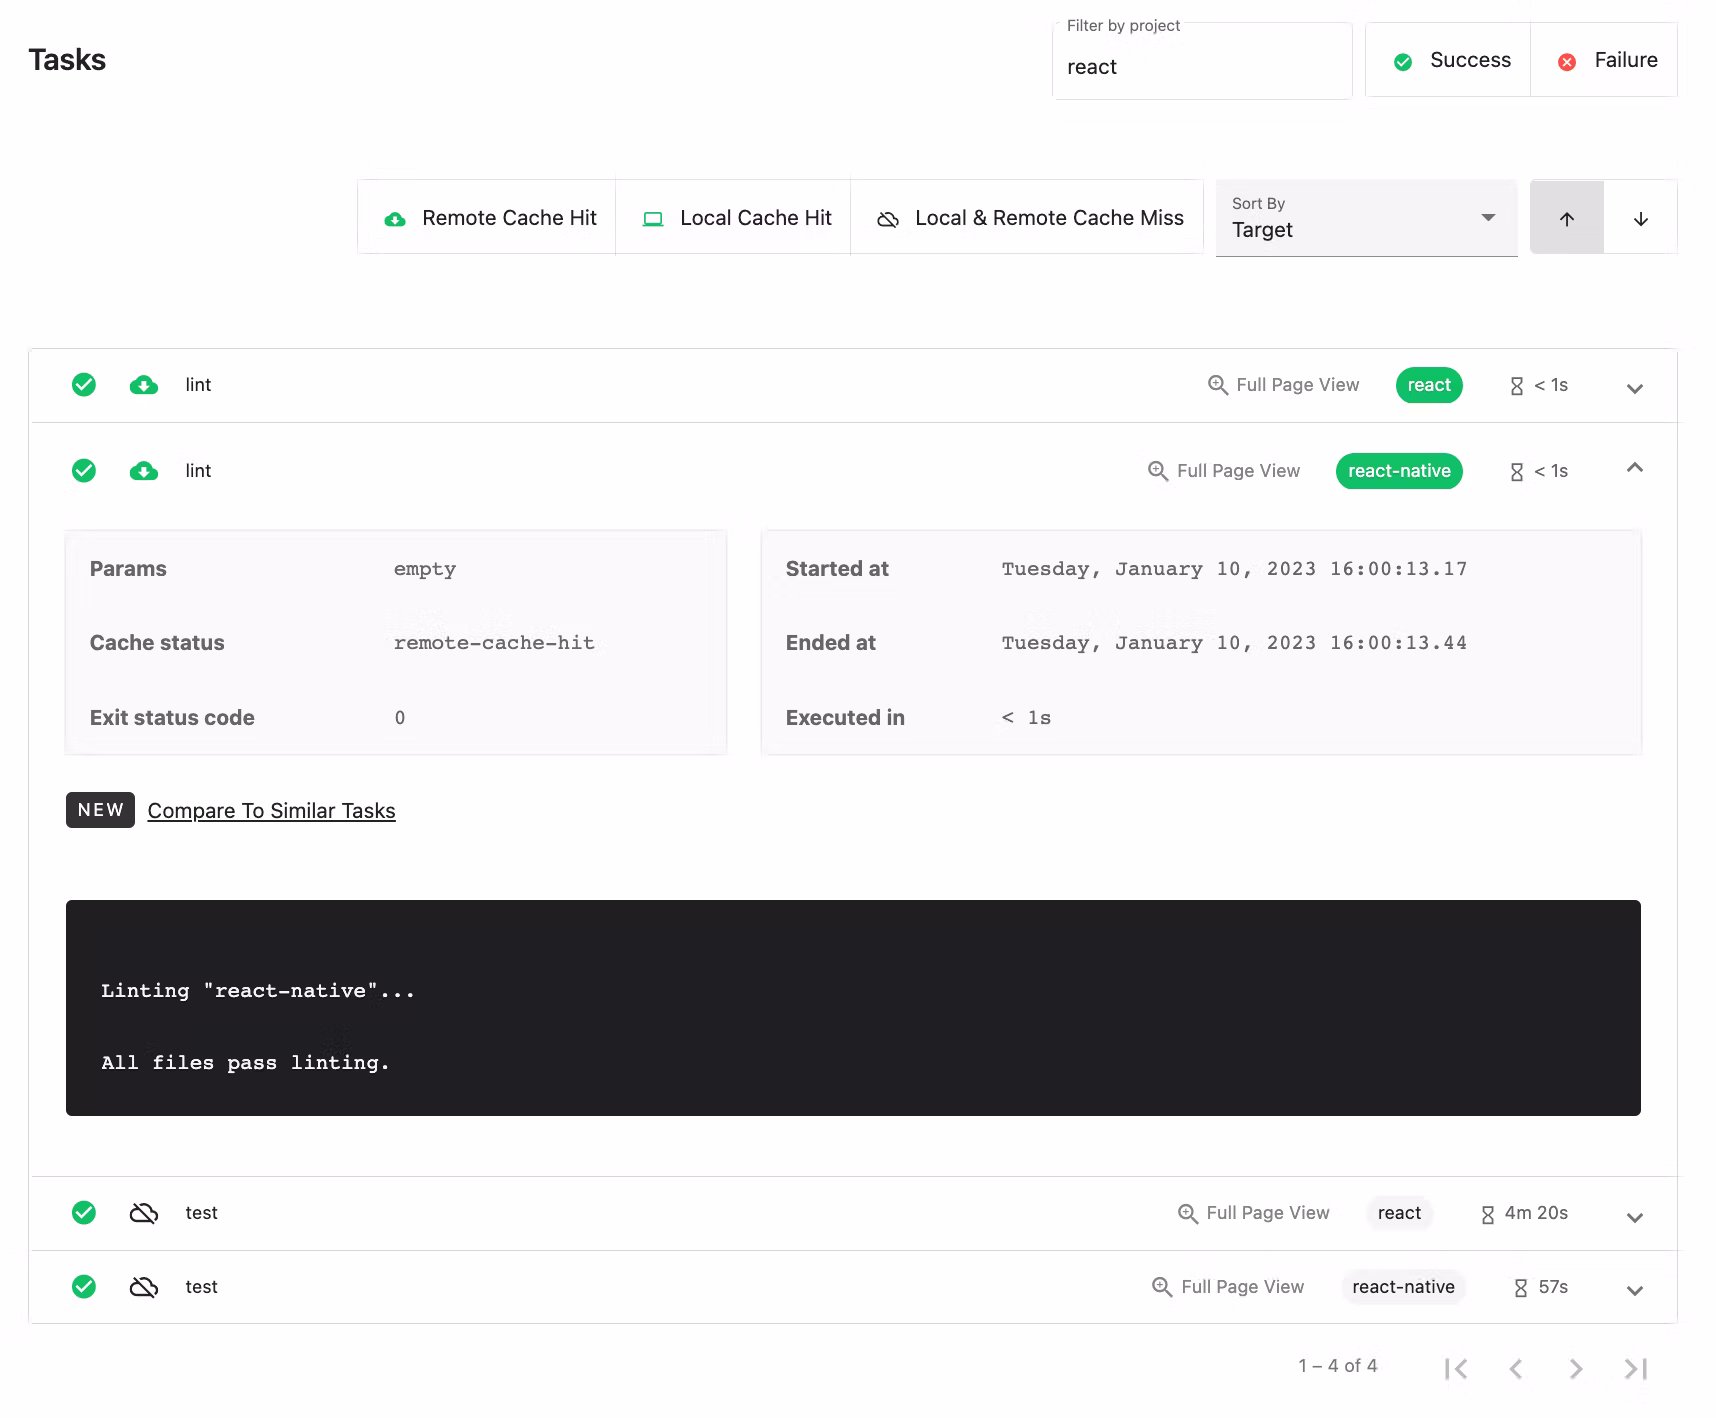Screen dimensions: 1716x1418
Task: Click the green success checkmark on react-native test row
Action: coord(84,1287)
